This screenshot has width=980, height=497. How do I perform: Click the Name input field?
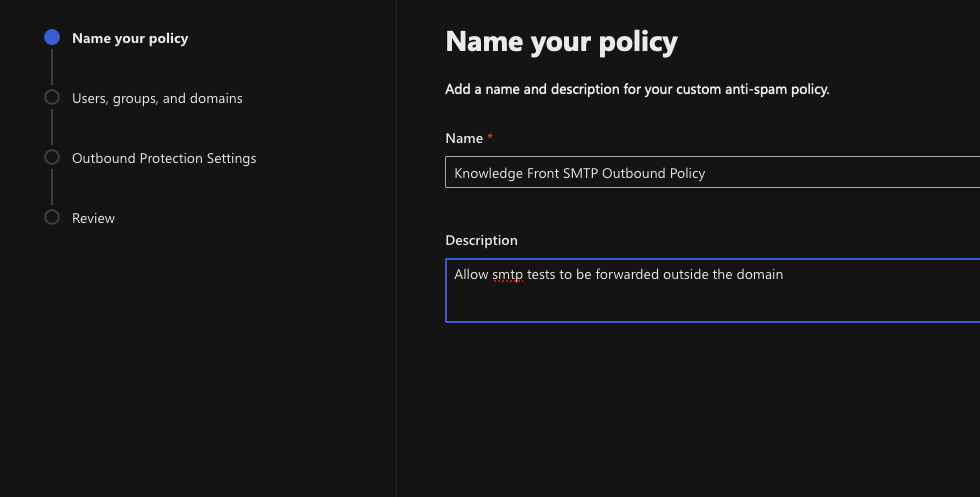coord(712,172)
